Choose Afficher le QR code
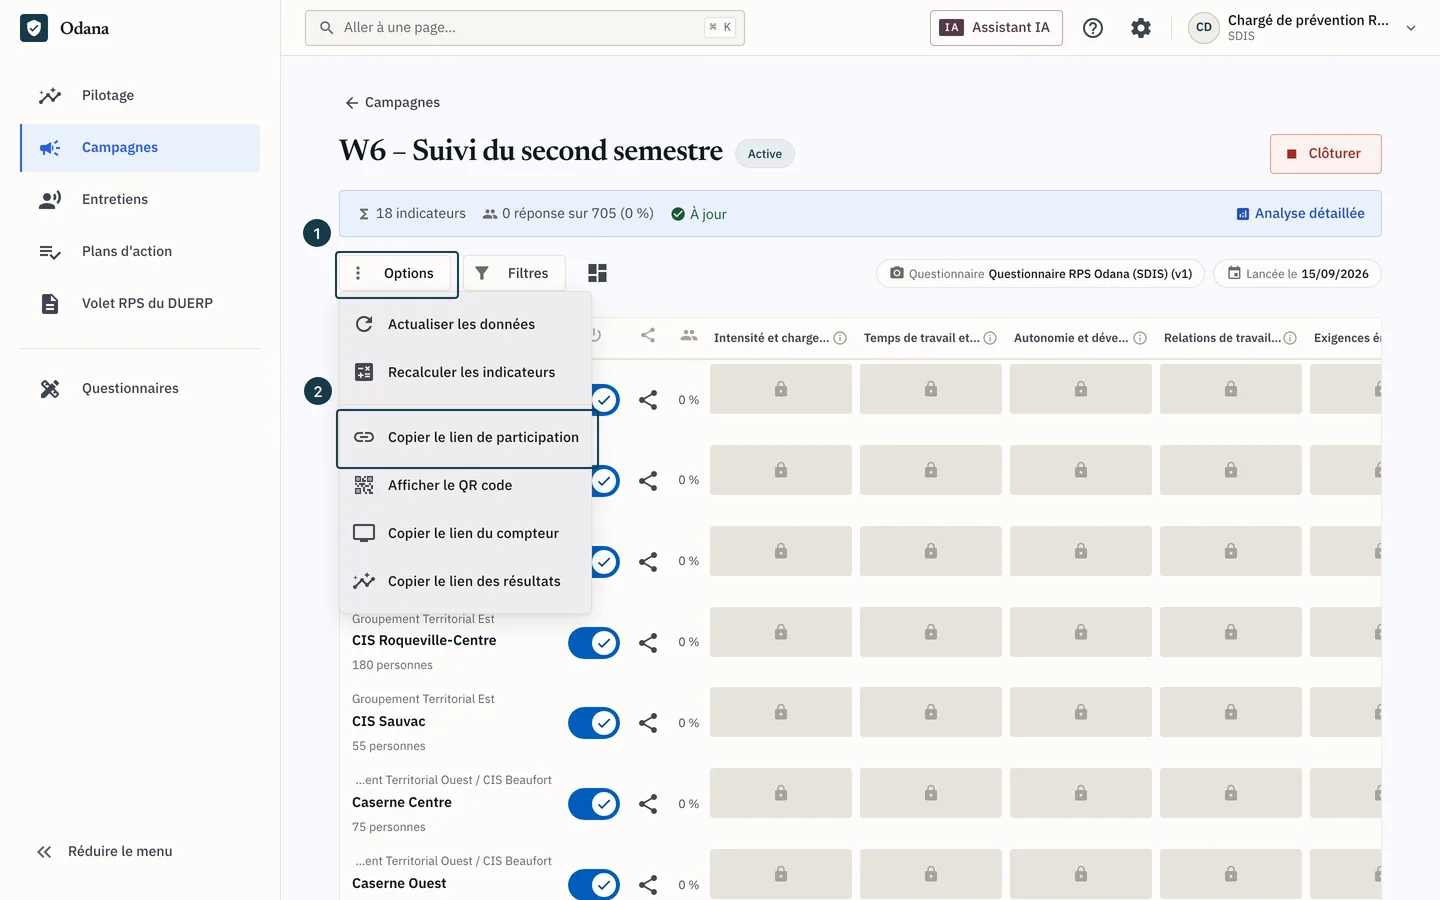1440x900 pixels. 465,485
